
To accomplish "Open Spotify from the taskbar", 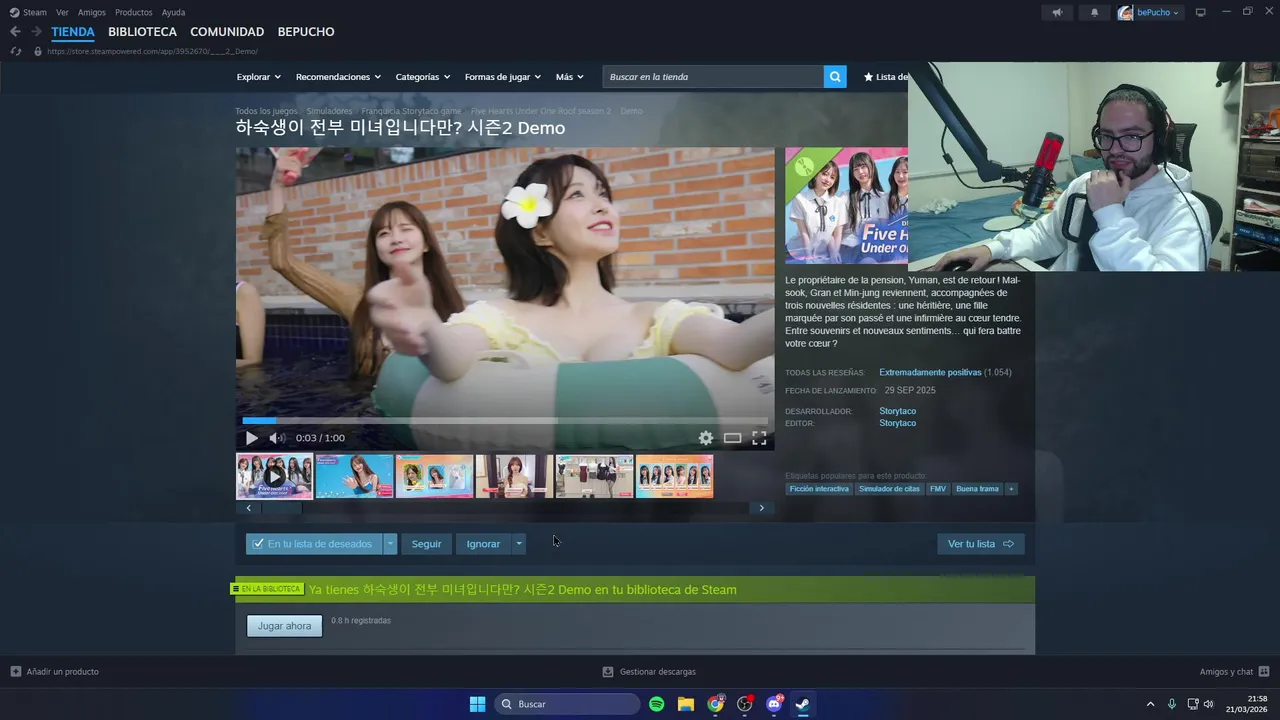I will point(657,704).
